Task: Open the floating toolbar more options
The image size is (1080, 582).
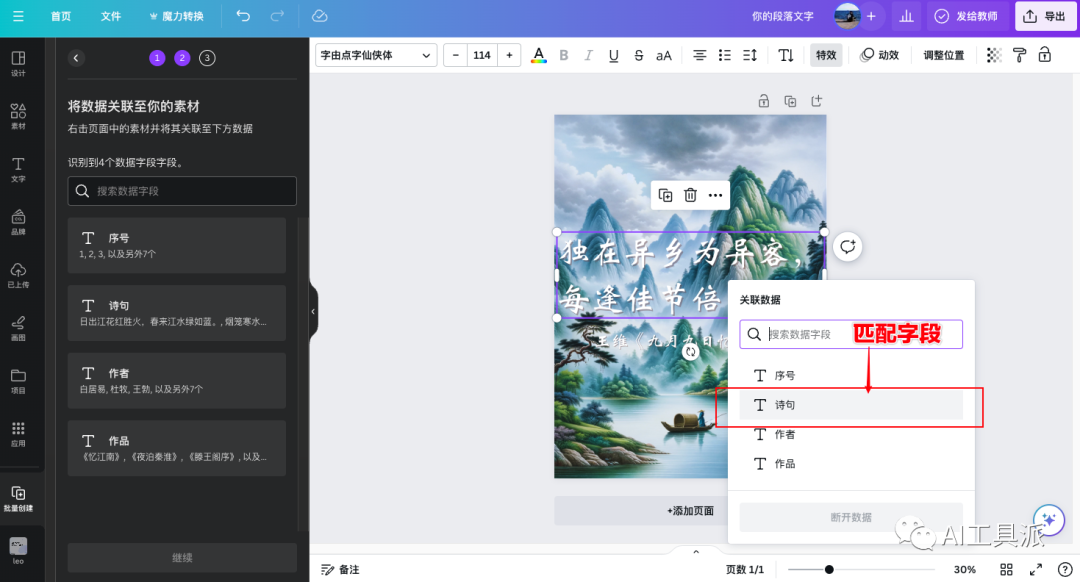Action: click(x=716, y=196)
